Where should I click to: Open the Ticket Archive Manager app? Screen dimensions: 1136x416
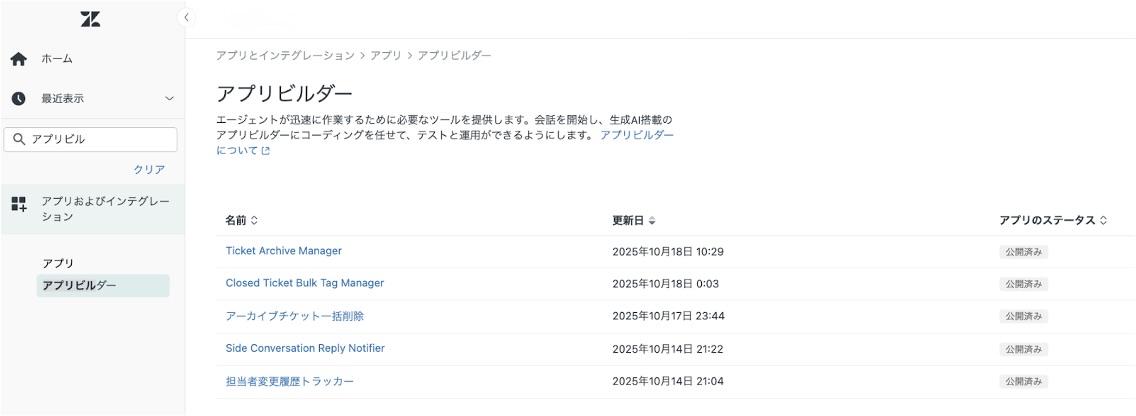coord(284,251)
